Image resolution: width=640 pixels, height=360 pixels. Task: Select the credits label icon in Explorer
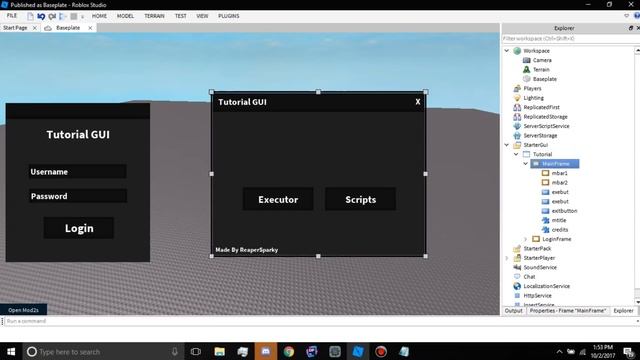click(545, 229)
